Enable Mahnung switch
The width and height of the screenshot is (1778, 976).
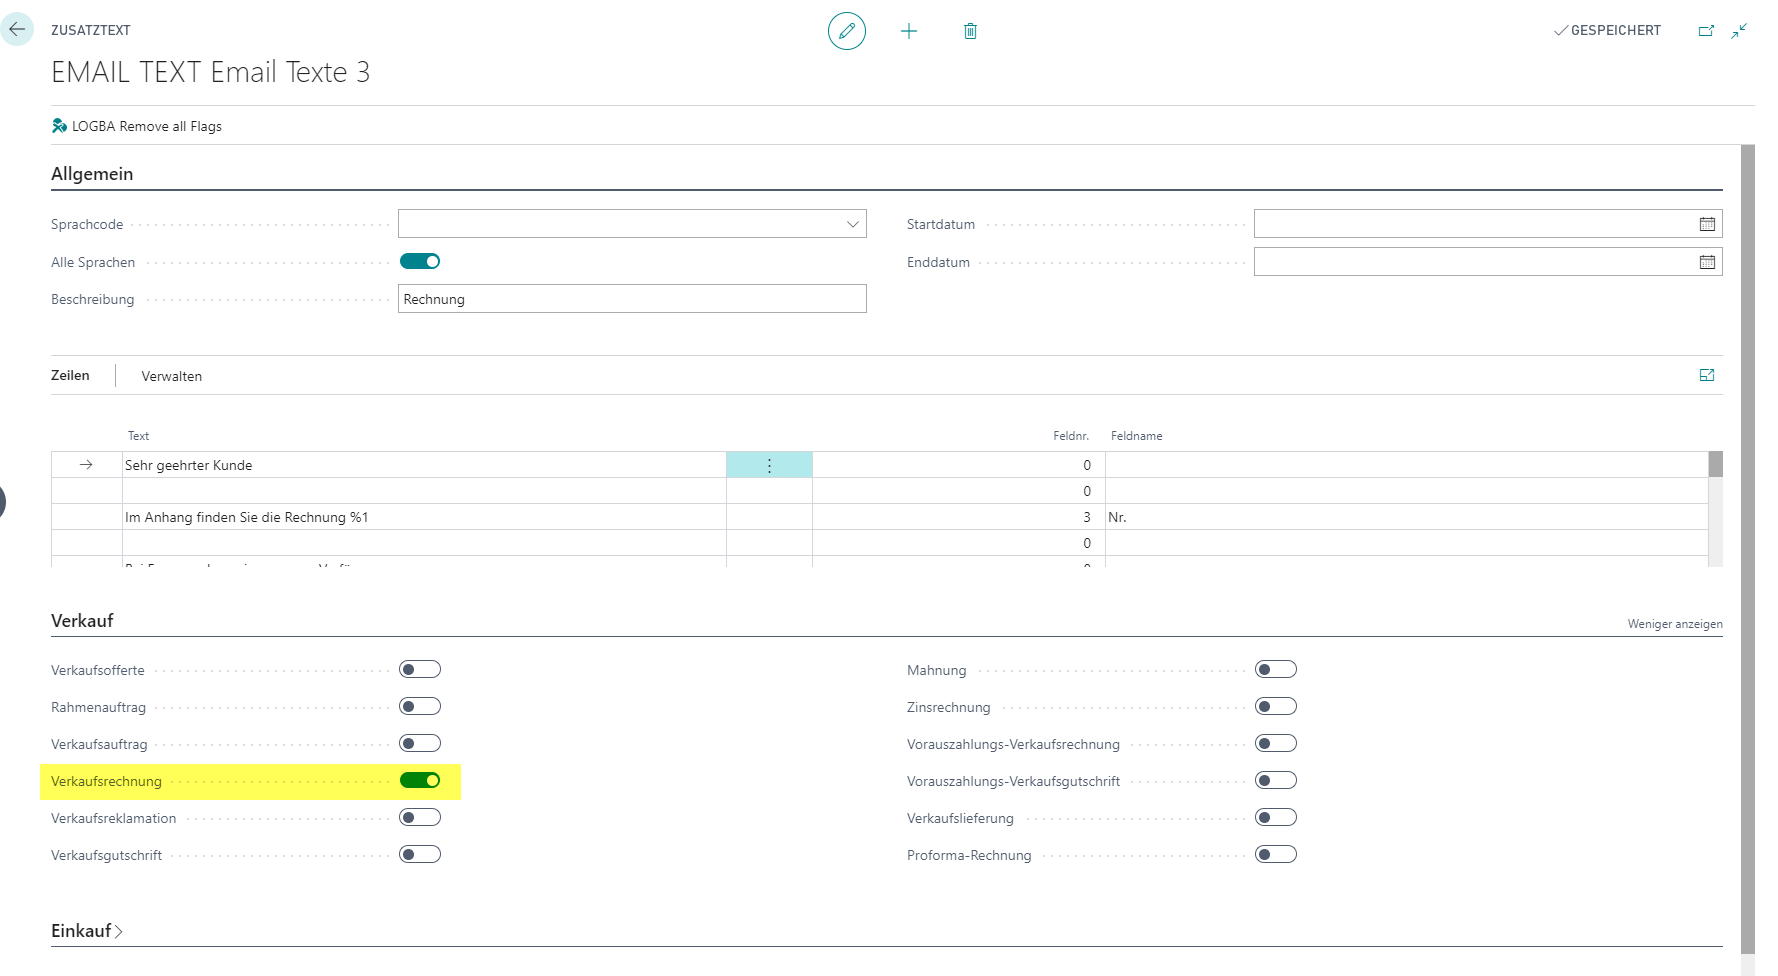1276,669
